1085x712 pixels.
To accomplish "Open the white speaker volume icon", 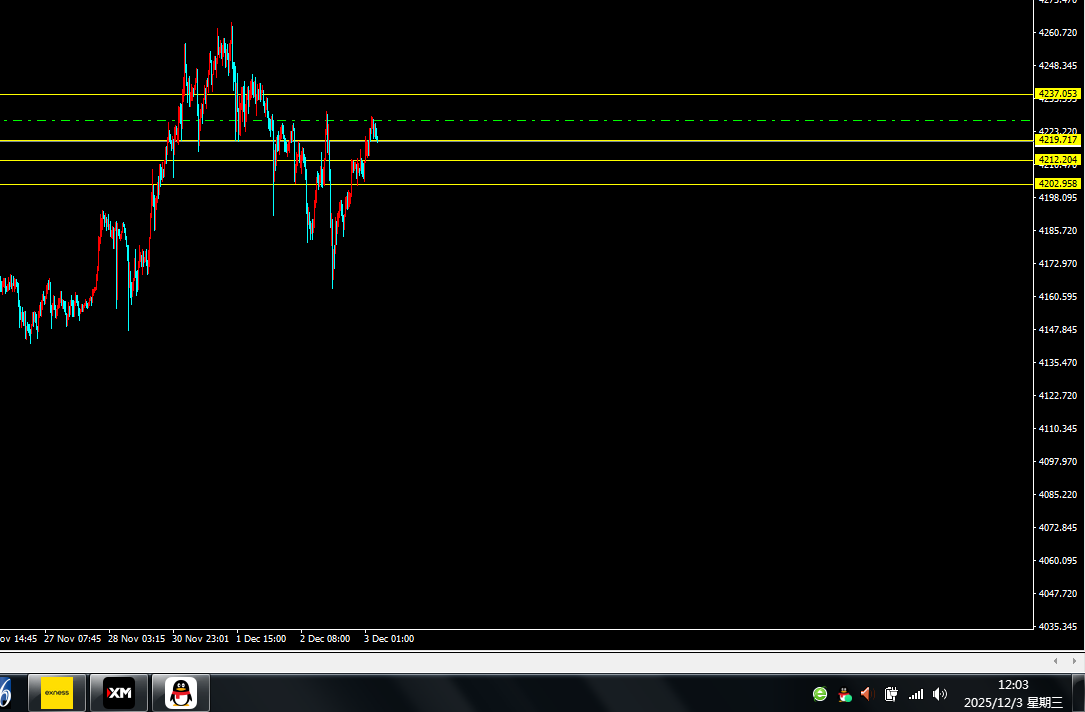I will pyautogui.click(x=940, y=694).
